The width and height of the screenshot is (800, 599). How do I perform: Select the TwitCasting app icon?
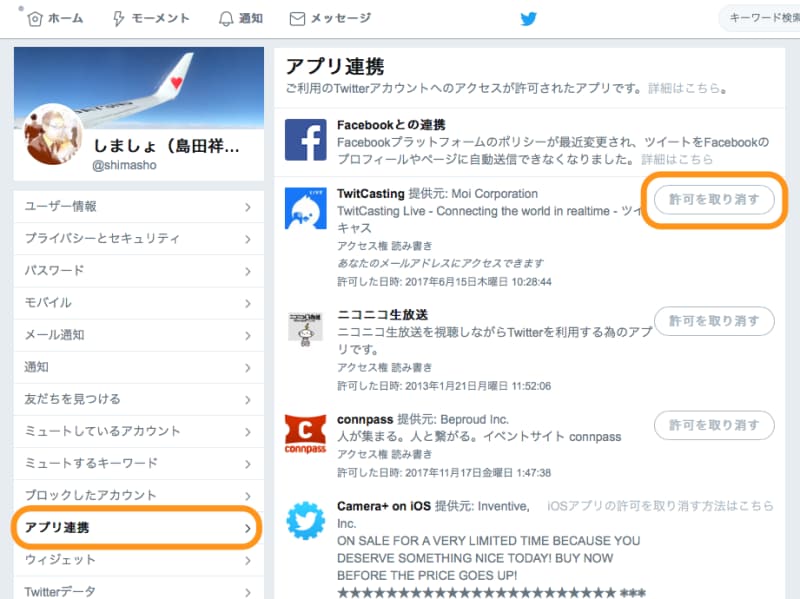click(x=305, y=207)
